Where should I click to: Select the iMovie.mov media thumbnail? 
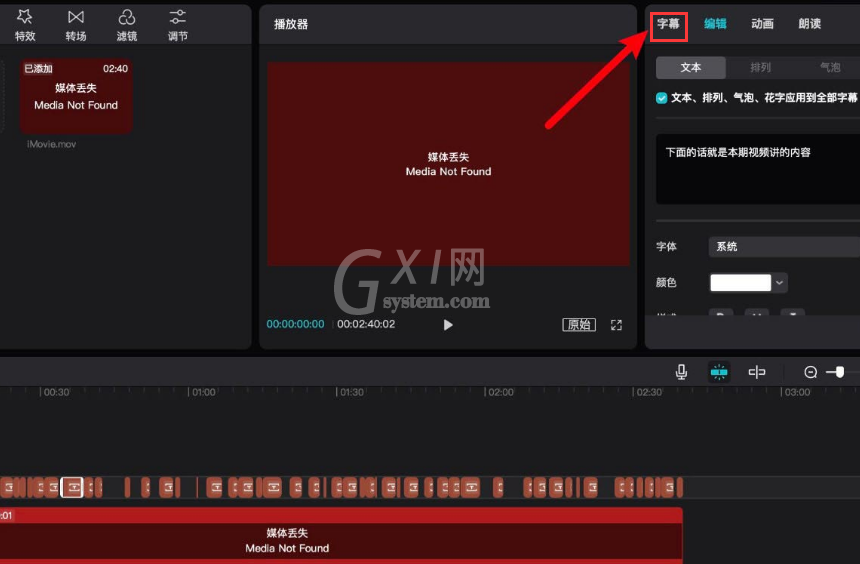click(x=76, y=96)
